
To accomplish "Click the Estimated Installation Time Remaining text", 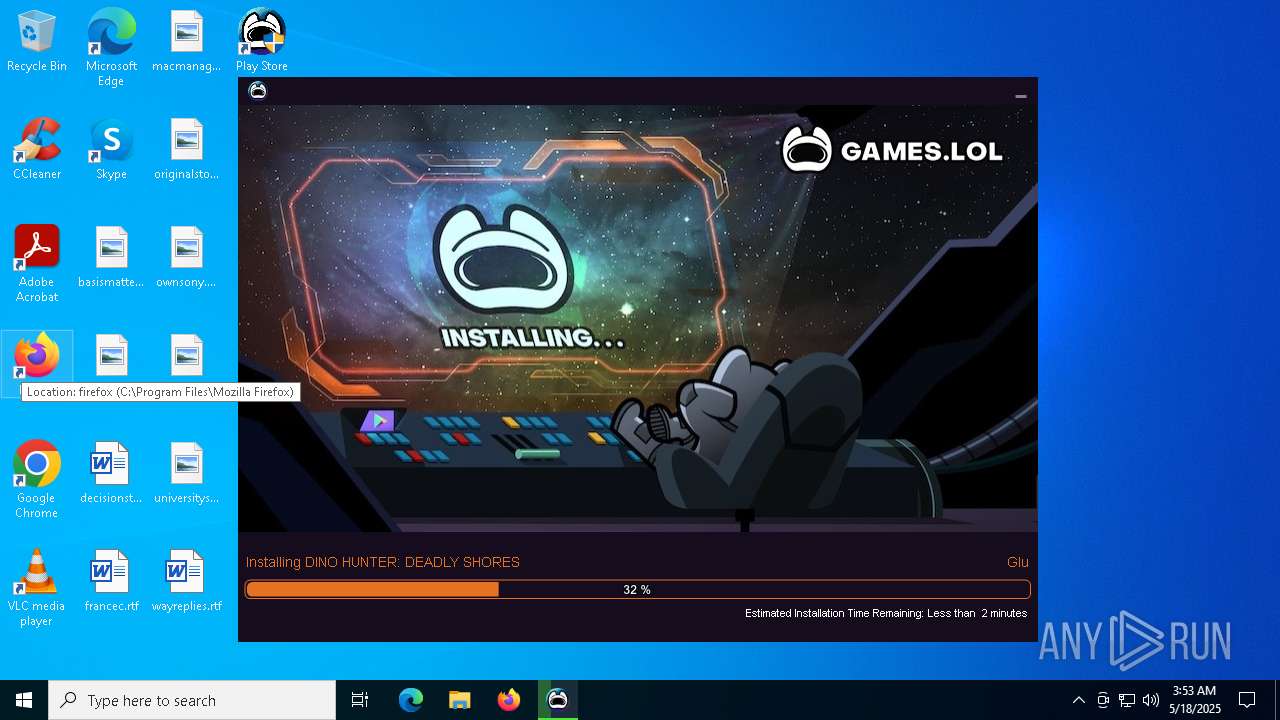I will pos(886,613).
